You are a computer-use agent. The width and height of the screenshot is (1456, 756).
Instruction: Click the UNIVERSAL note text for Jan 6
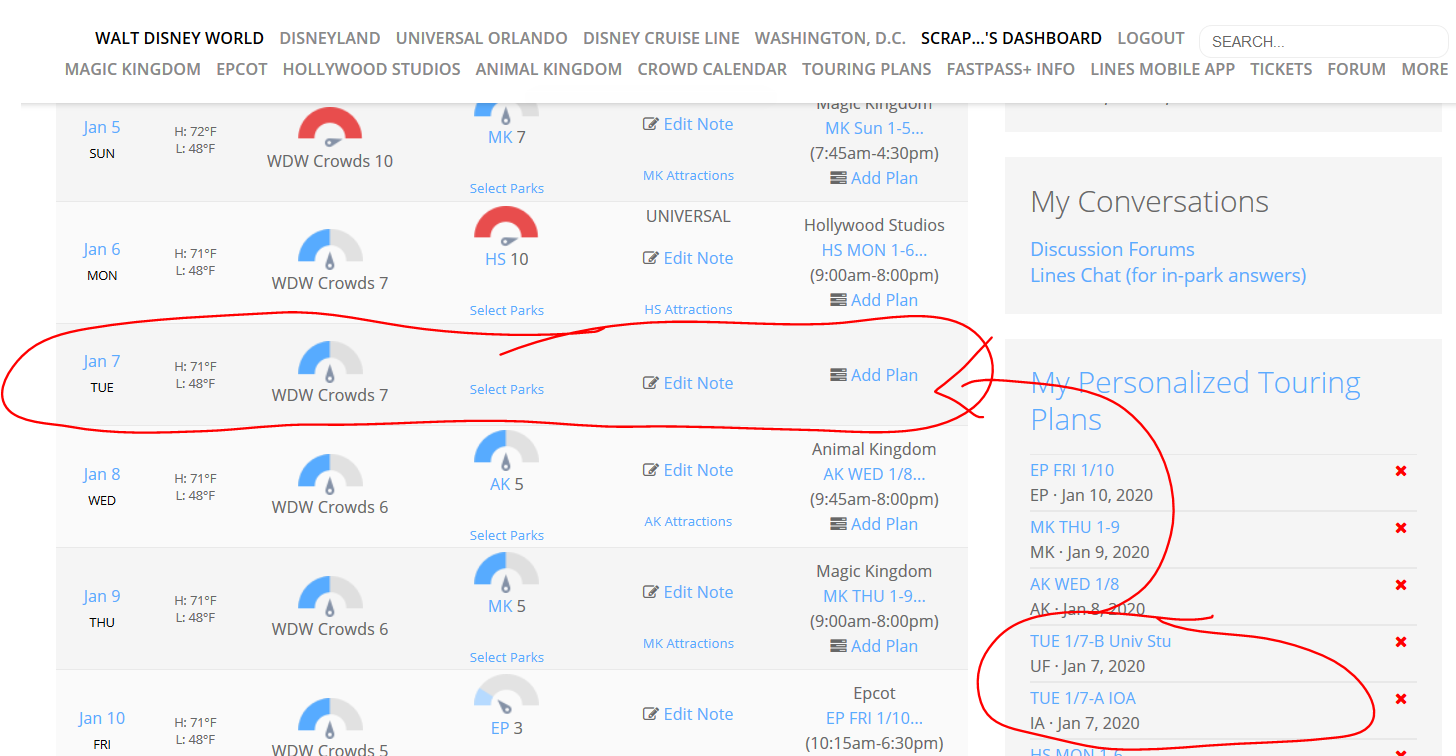pos(688,216)
